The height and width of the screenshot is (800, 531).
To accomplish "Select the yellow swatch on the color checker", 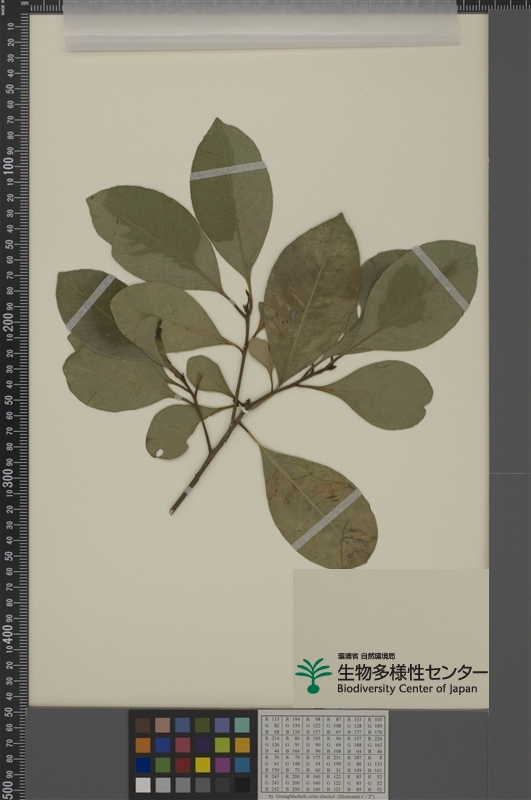I will [x=203, y=764].
